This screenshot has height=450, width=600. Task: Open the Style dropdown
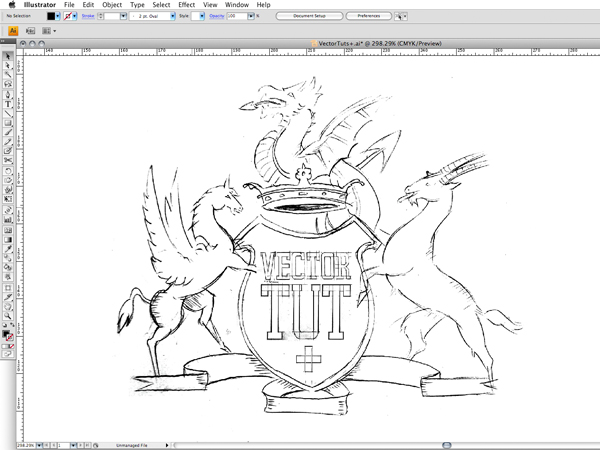(202, 16)
